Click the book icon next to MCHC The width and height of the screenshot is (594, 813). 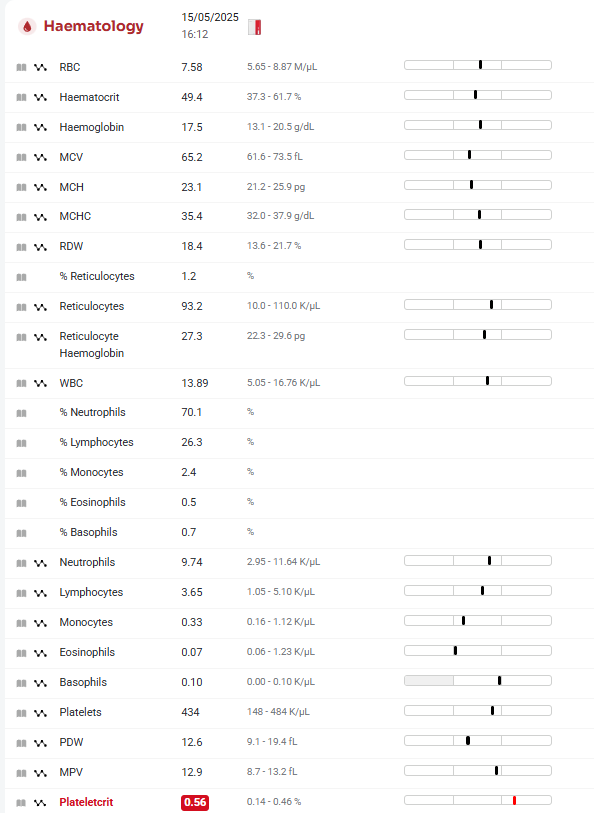point(21,217)
